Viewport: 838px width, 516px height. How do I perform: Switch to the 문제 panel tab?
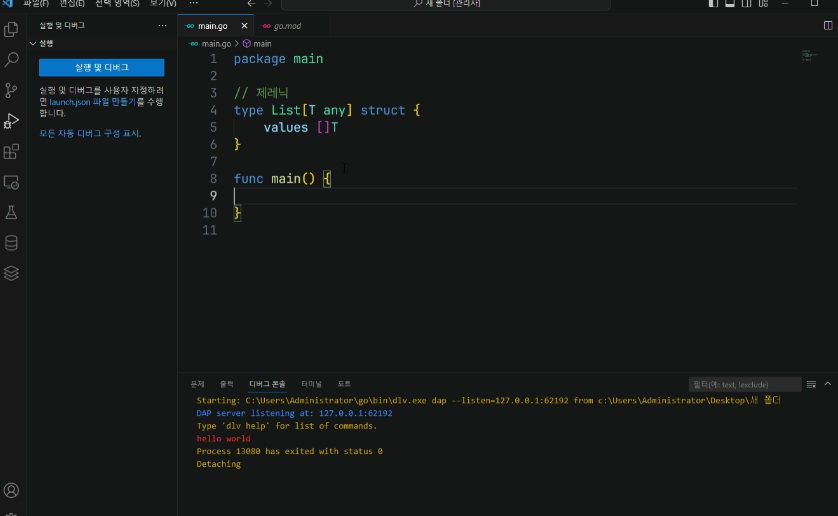pos(197,384)
